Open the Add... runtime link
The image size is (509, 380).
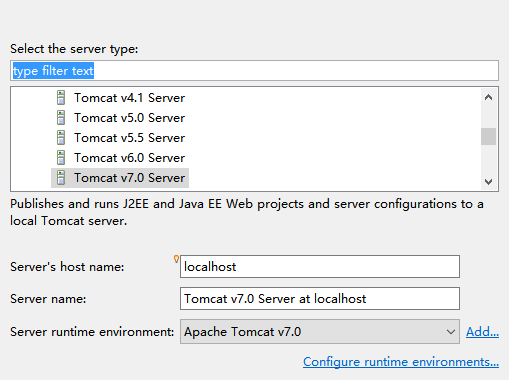482,332
